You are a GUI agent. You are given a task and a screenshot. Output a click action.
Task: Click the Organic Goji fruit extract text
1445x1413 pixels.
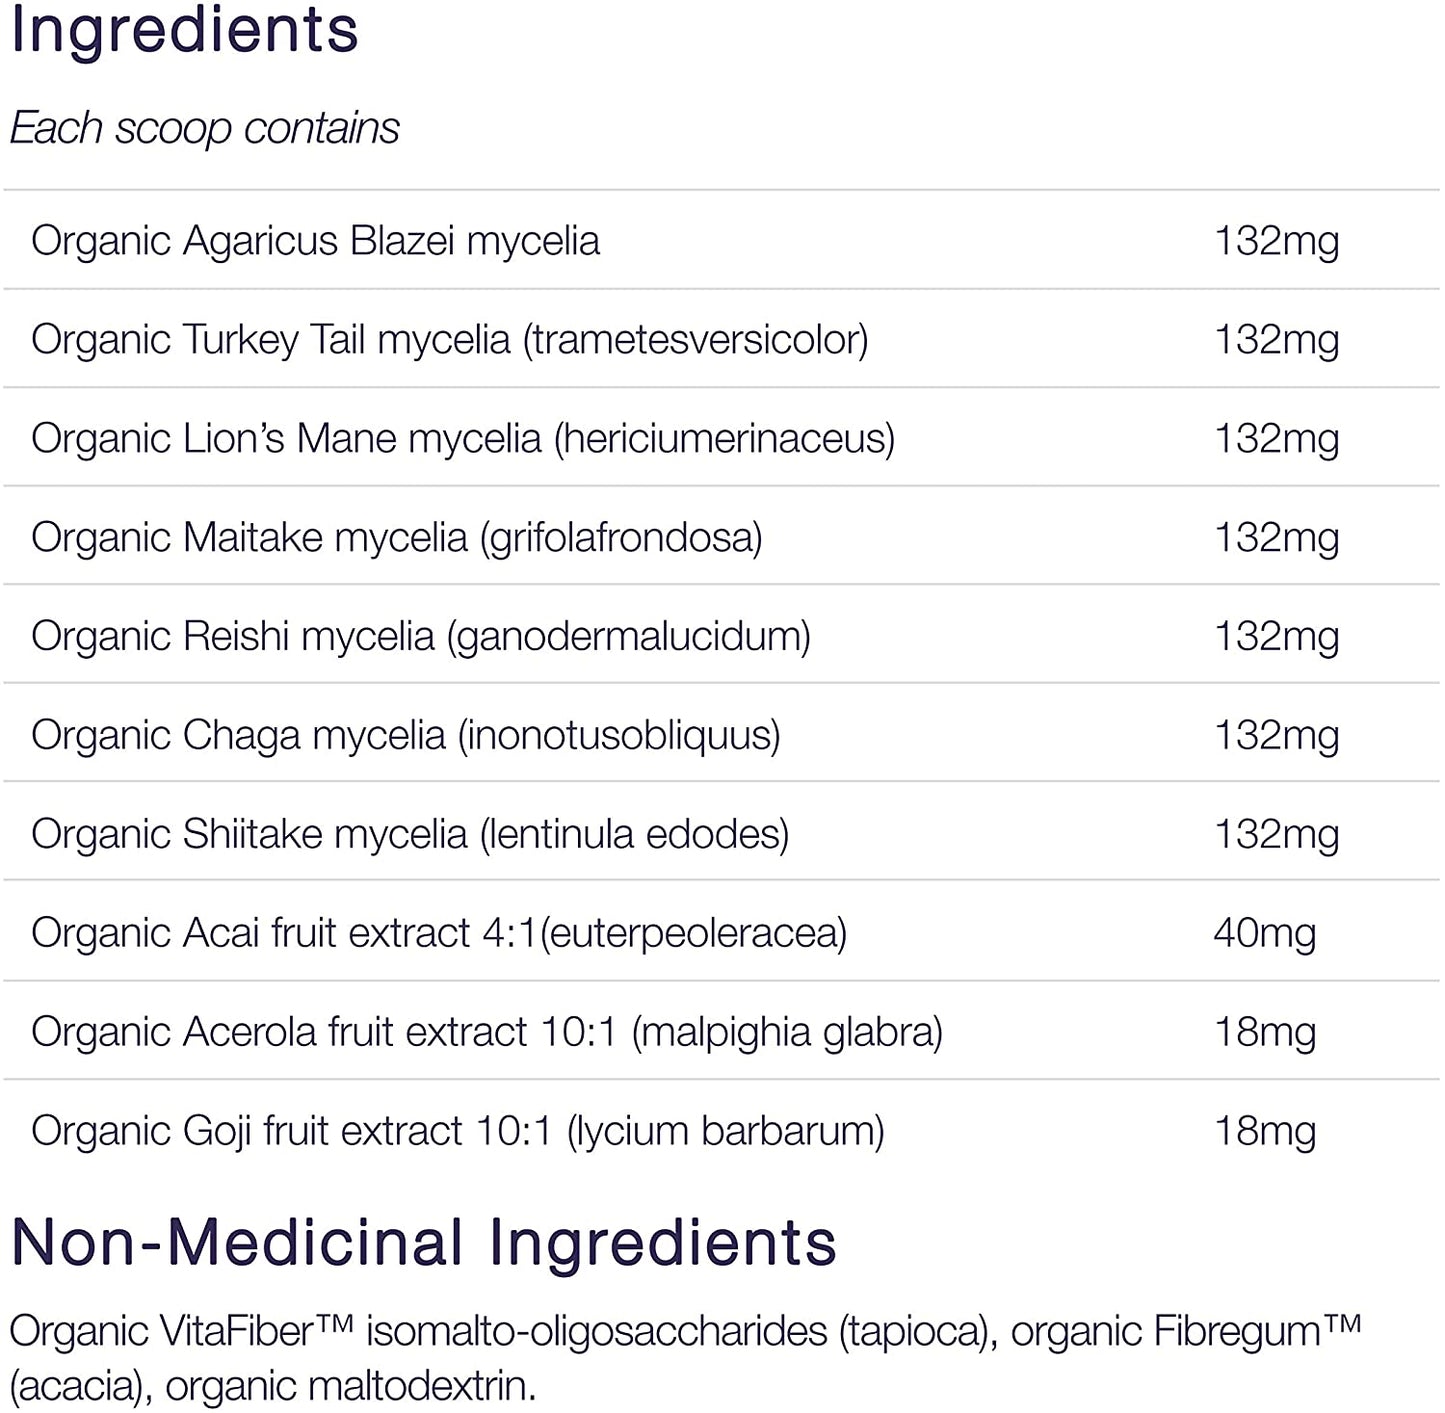(457, 1132)
